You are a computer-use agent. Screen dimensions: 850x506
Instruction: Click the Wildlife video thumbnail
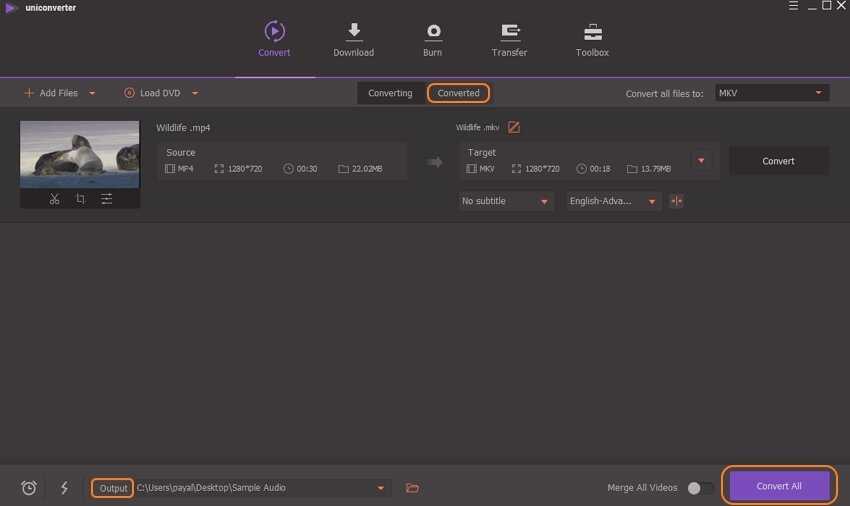(80, 154)
